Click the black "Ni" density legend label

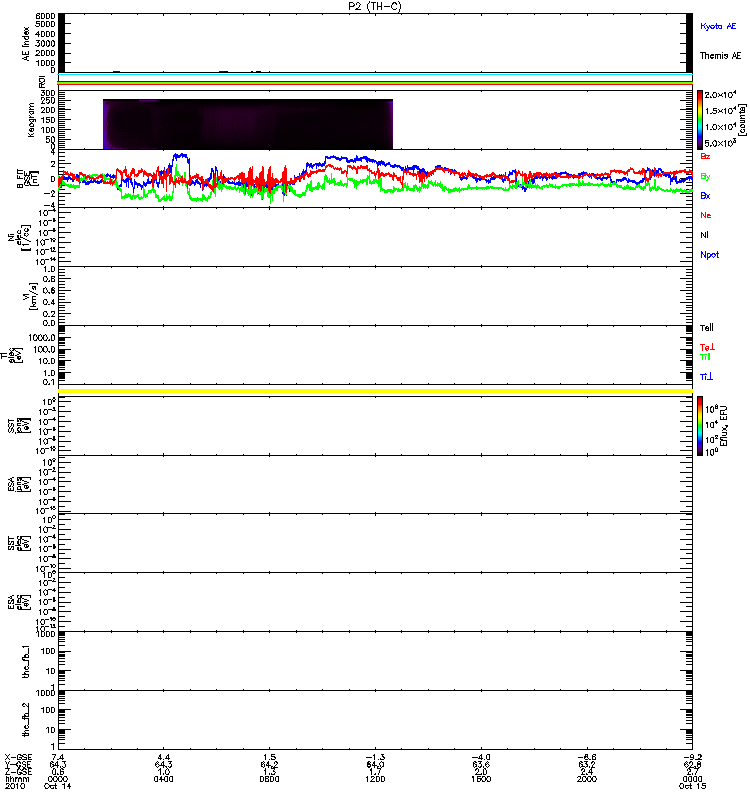click(x=704, y=235)
